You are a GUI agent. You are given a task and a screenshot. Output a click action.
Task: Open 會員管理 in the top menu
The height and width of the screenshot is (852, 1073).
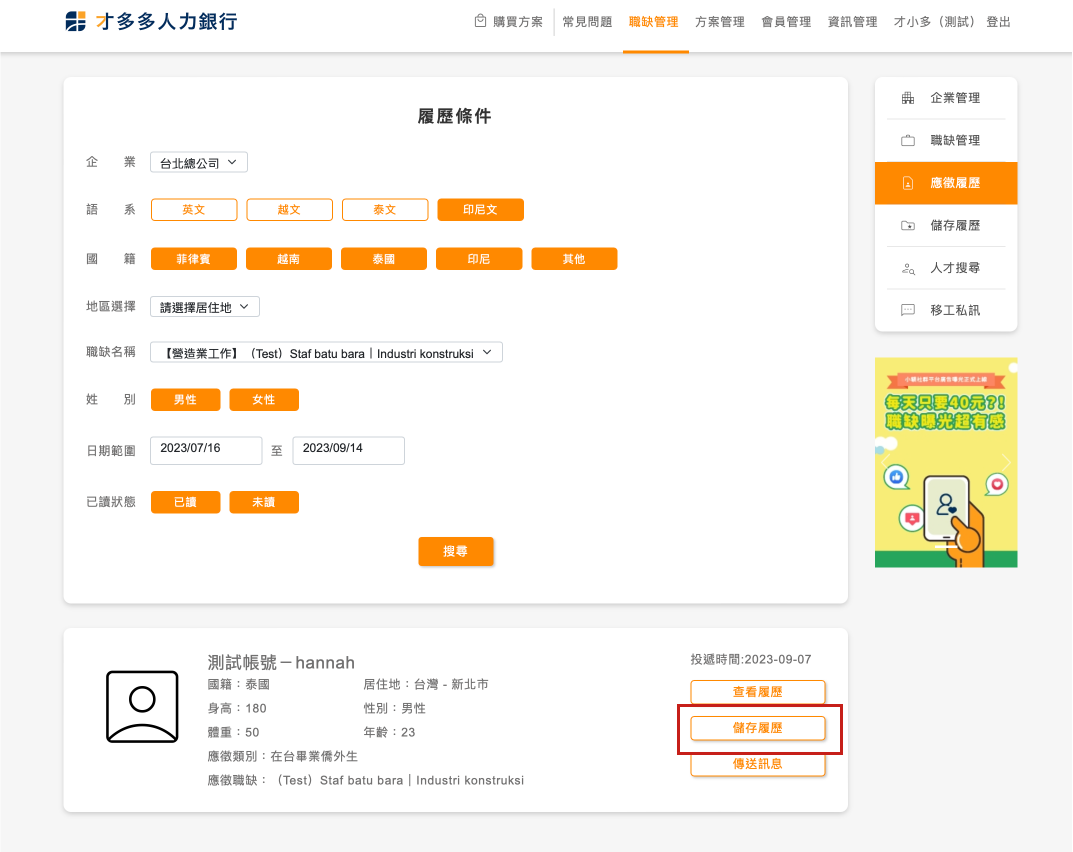point(786,22)
